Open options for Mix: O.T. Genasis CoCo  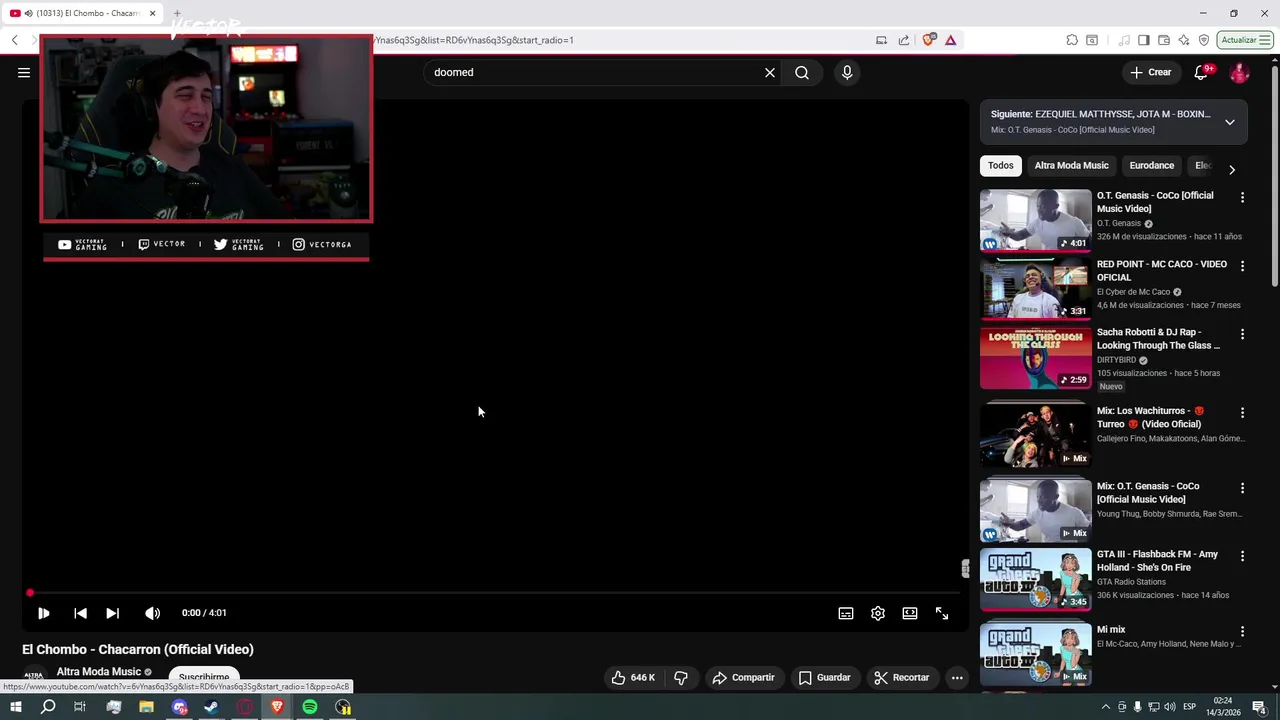click(x=1242, y=488)
